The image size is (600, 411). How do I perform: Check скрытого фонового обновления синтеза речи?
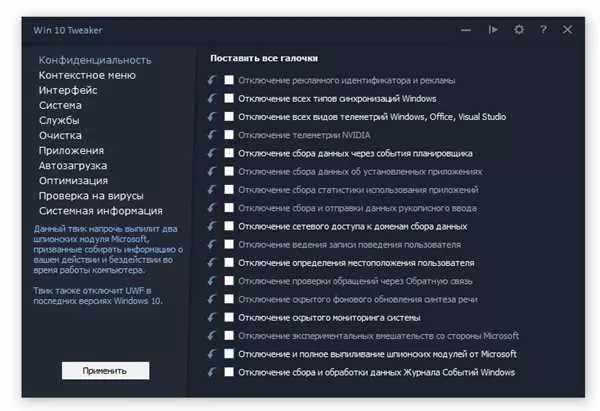[229, 299]
